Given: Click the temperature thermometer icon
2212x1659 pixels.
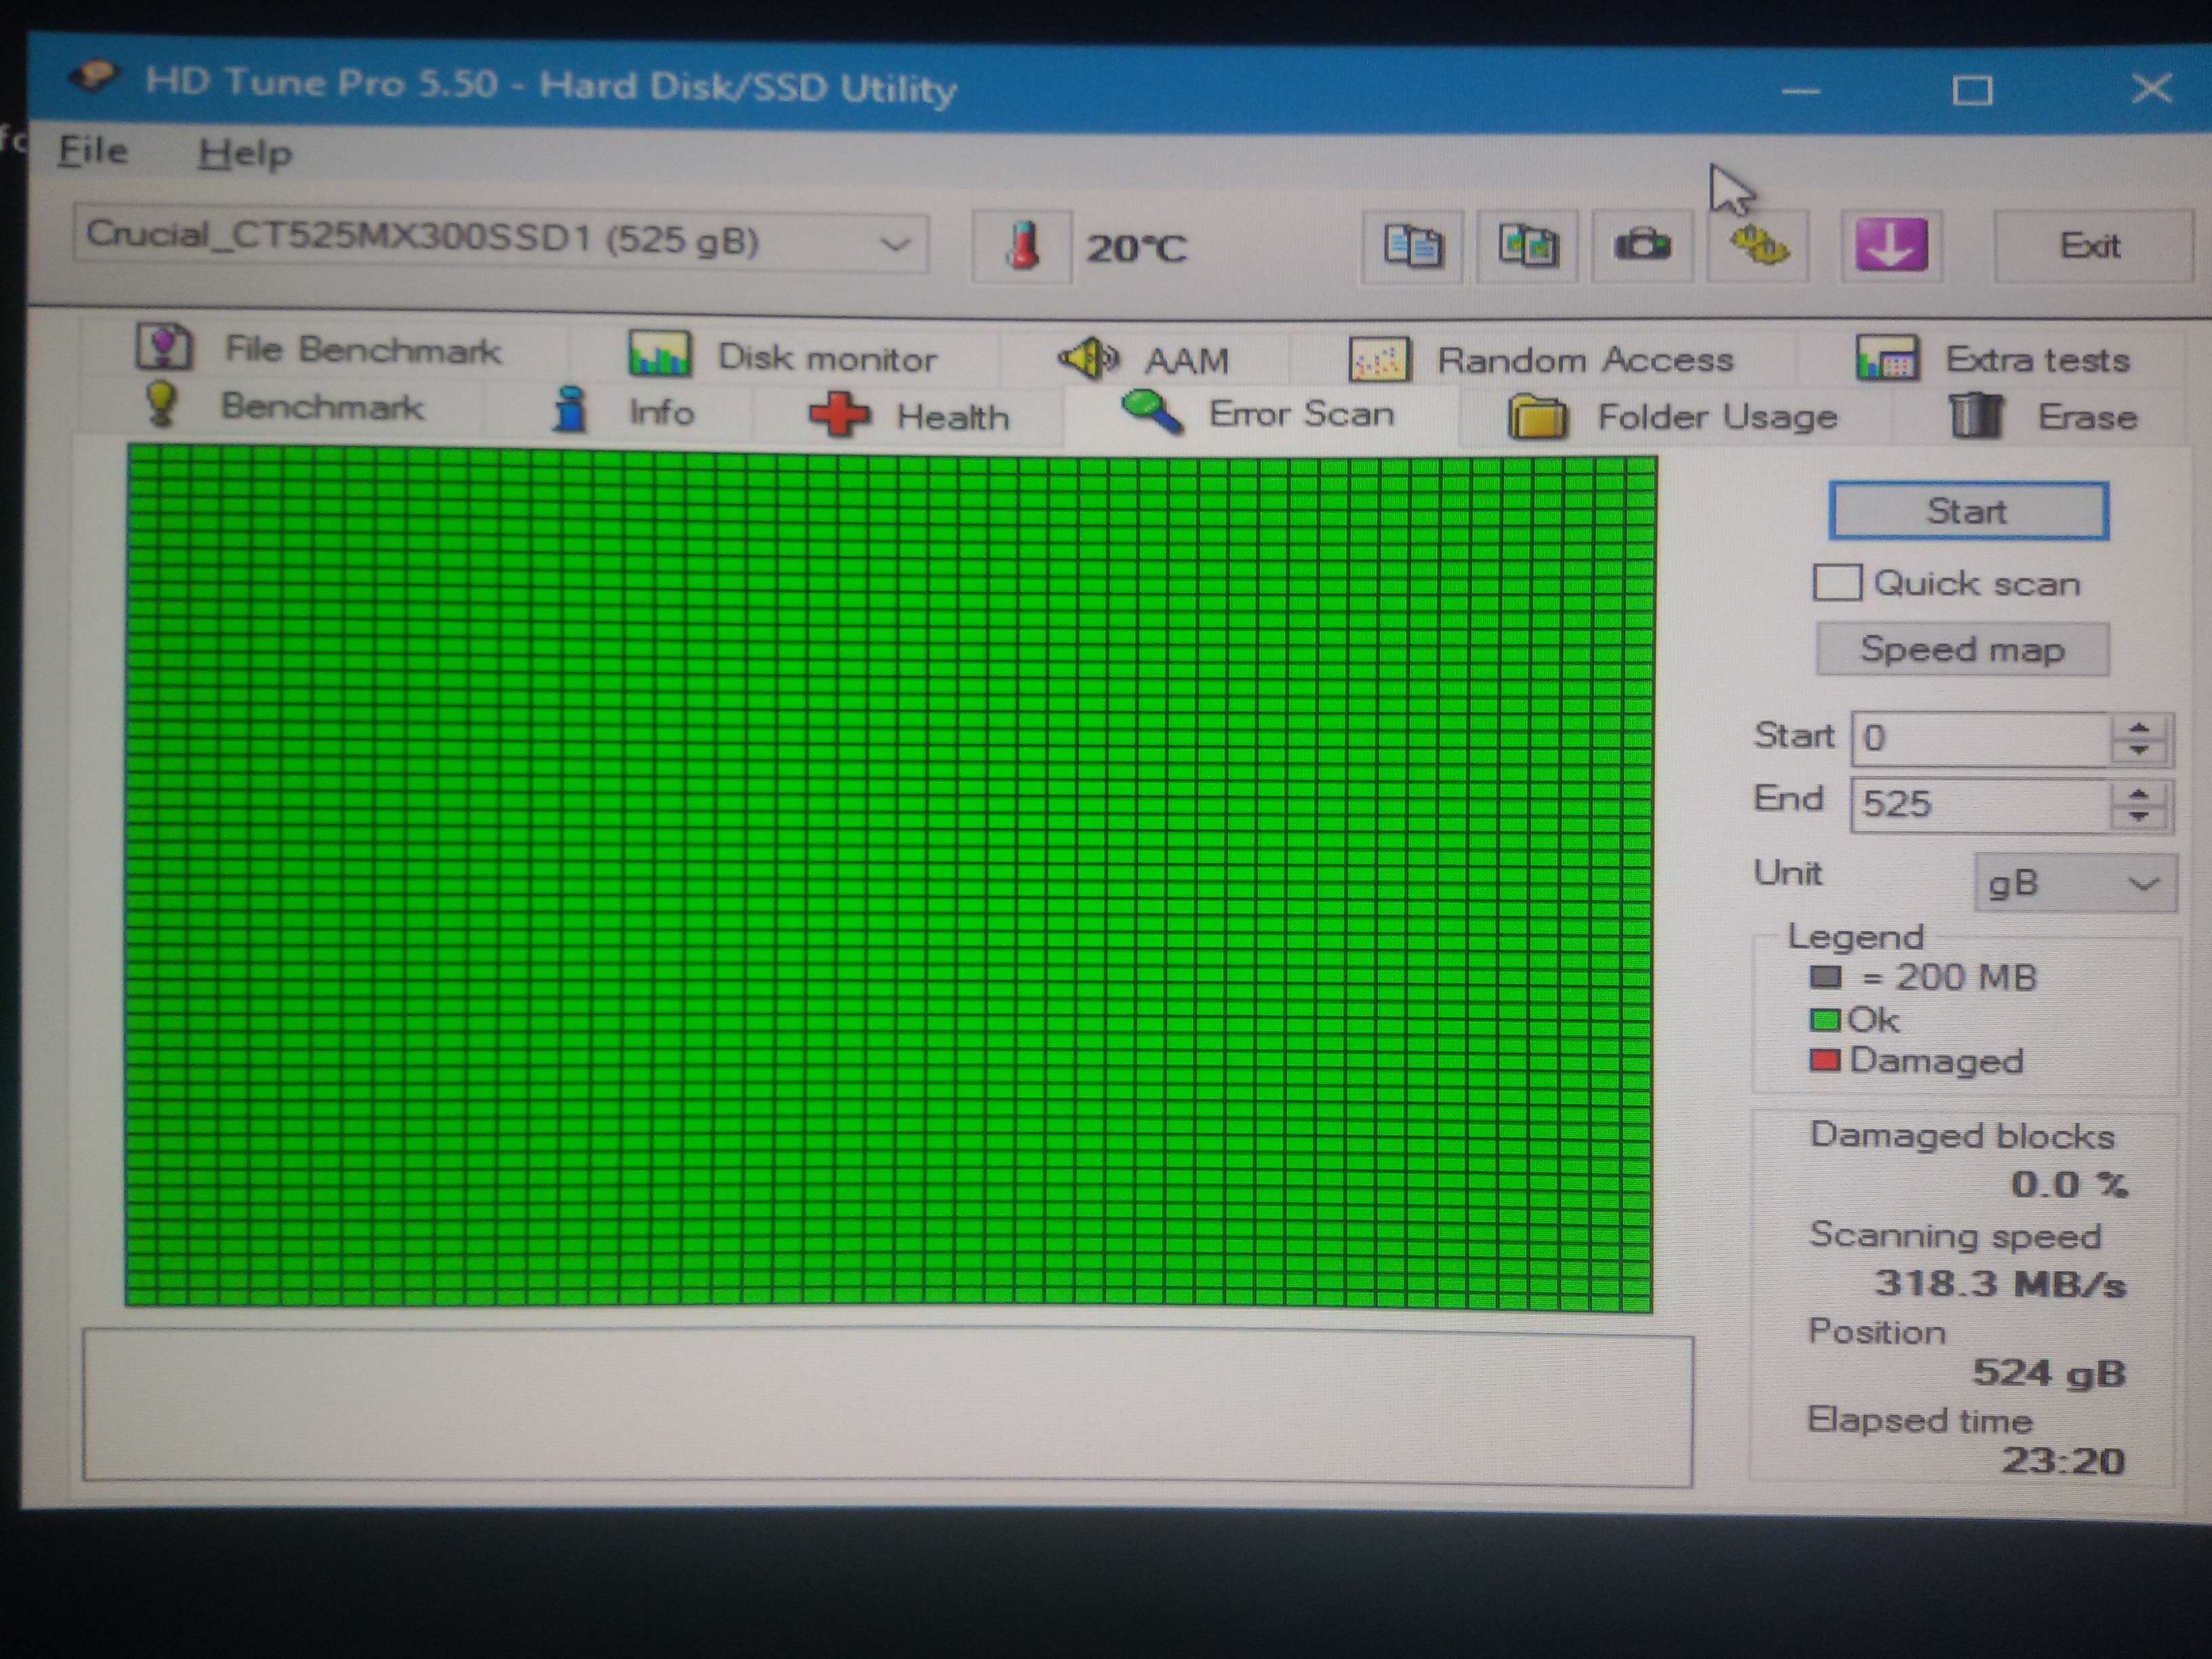Looking at the screenshot, I should 1022,246.
